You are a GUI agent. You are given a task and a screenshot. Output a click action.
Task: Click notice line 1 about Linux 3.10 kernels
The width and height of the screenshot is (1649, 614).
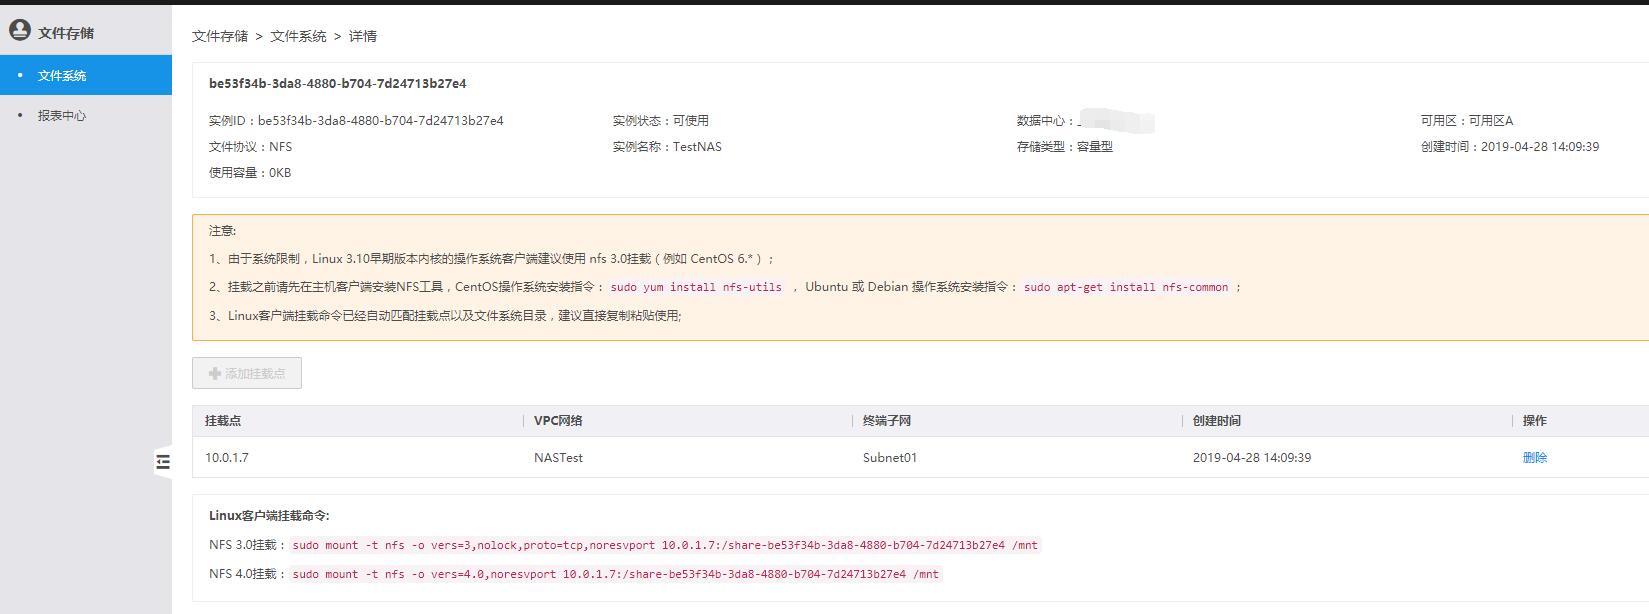(492, 258)
